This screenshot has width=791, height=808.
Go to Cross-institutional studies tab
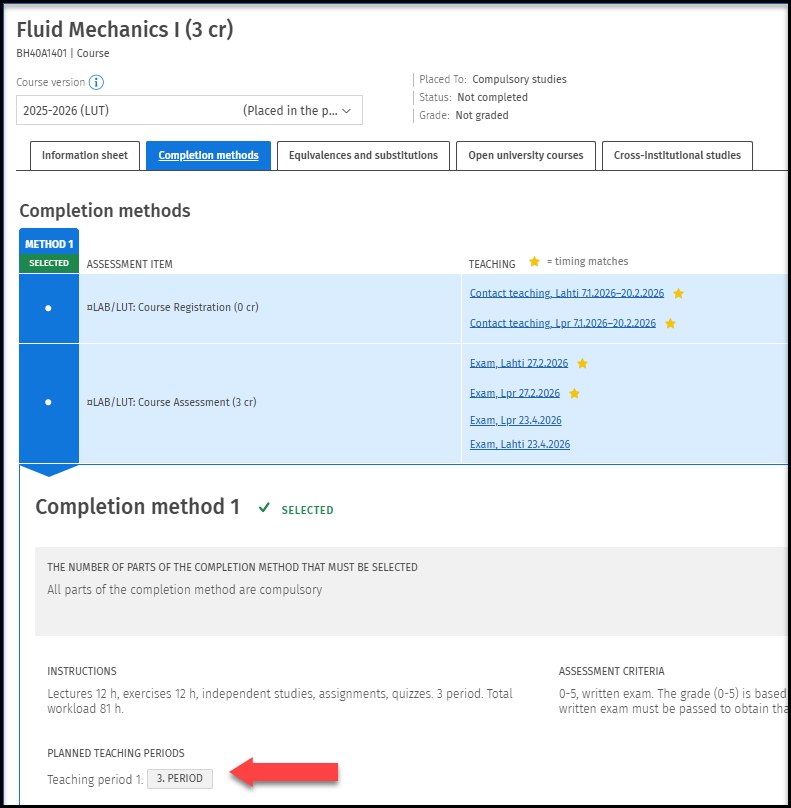677,156
